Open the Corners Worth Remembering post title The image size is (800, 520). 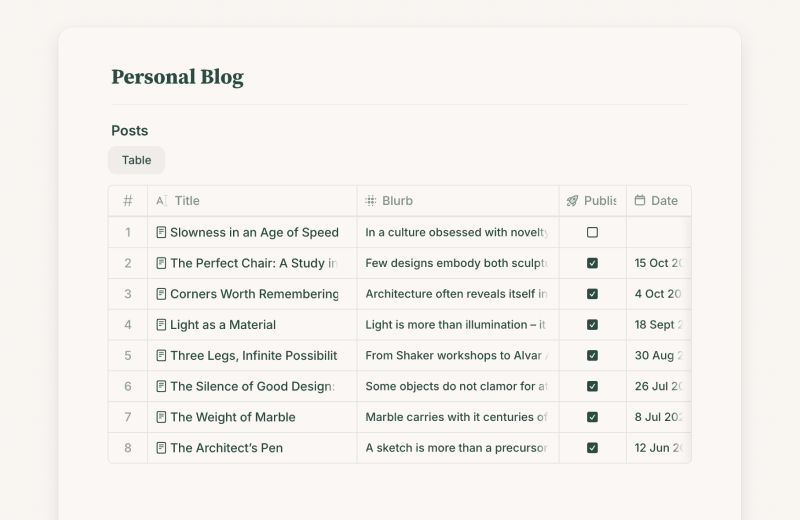click(254, 294)
